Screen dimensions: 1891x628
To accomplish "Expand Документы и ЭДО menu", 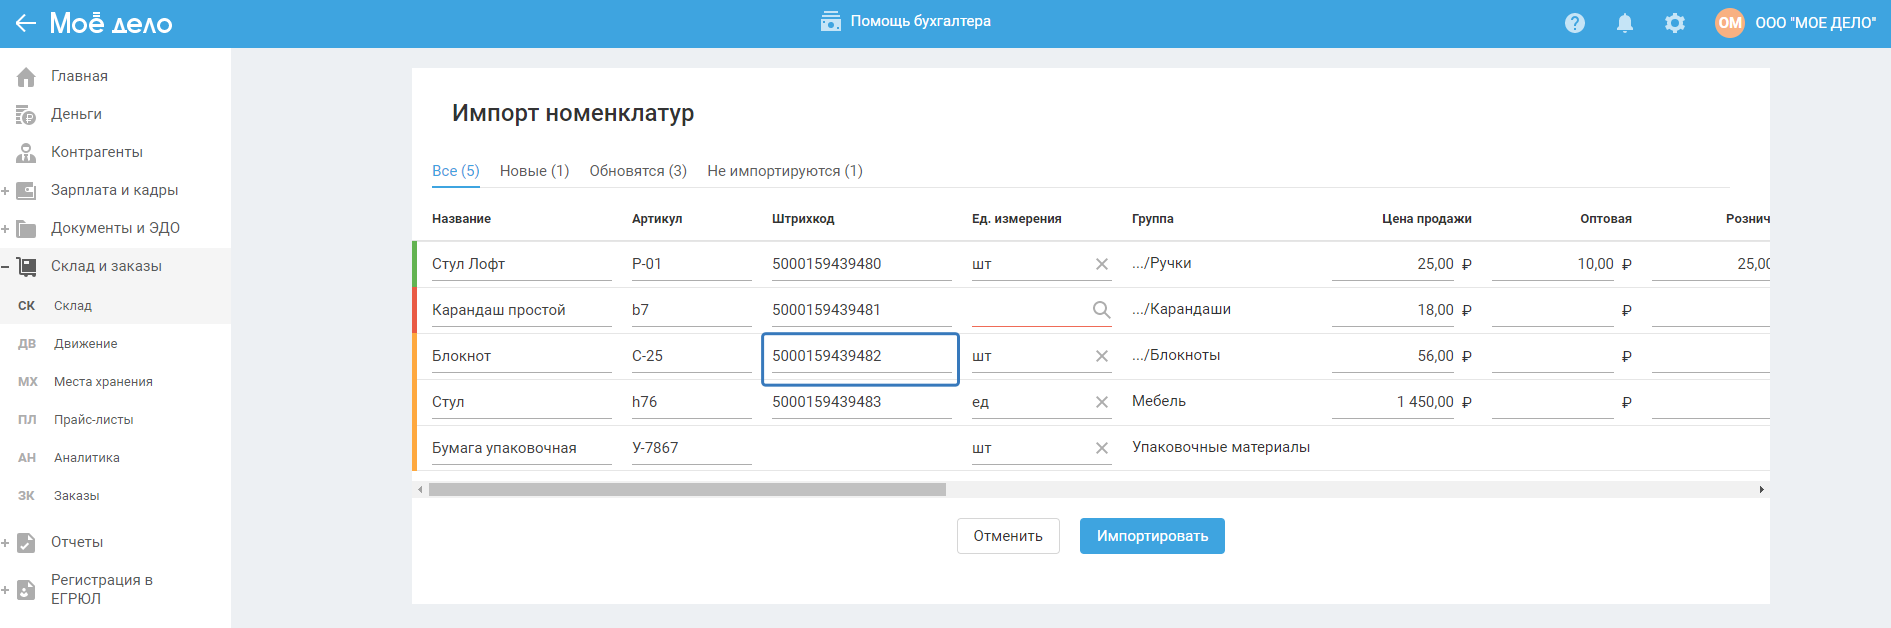I will (6, 228).
